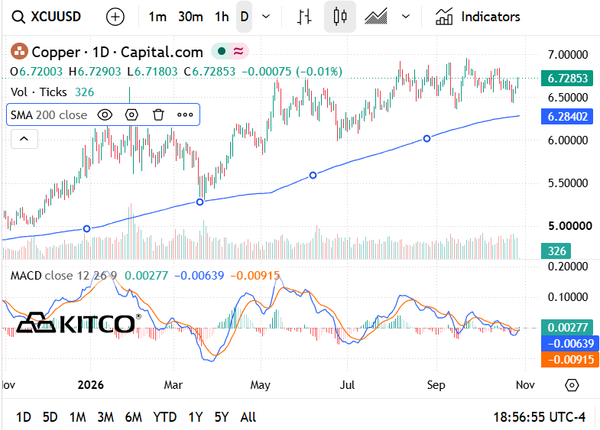The height and width of the screenshot is (430, 600).
Task: Open SMA 200 settings hexagon icon
Action: coord(132,115)
